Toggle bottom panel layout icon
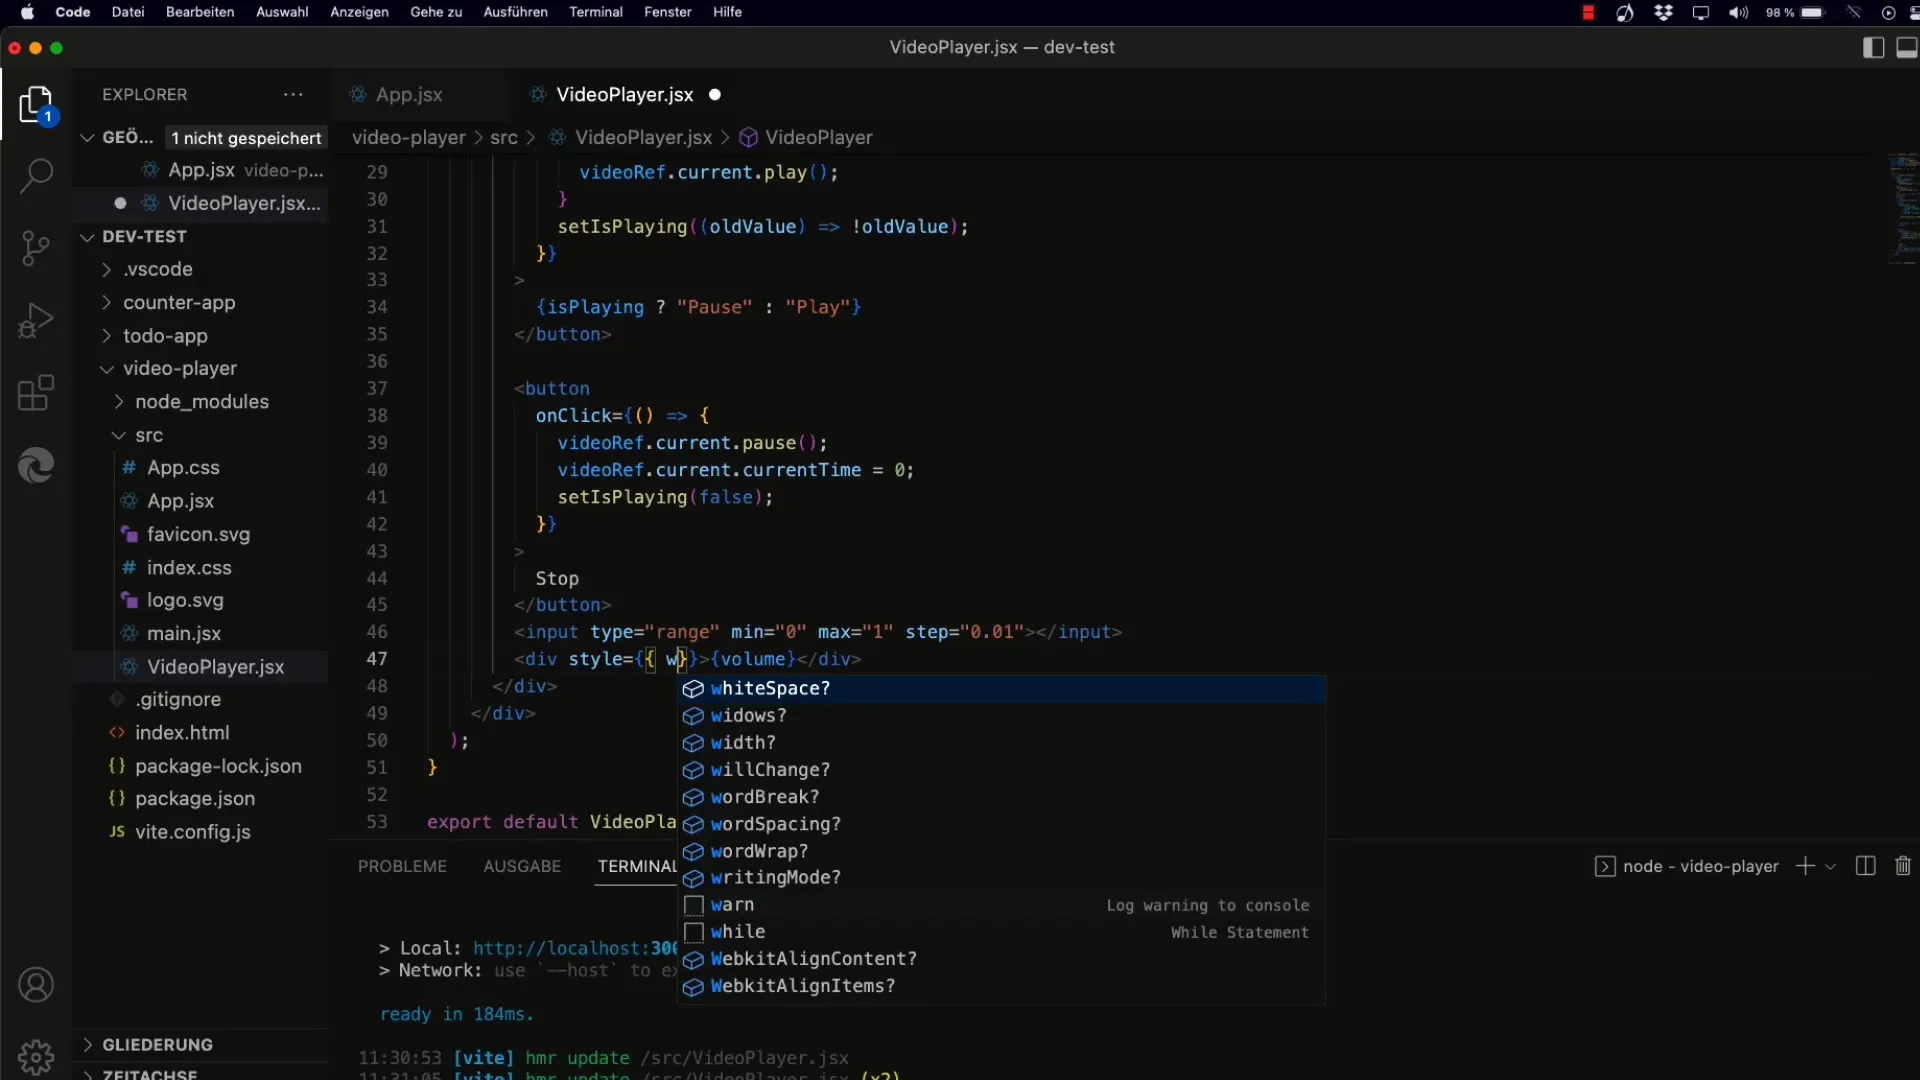This screenshot has height=1080, width=1920. [1906, 47]
